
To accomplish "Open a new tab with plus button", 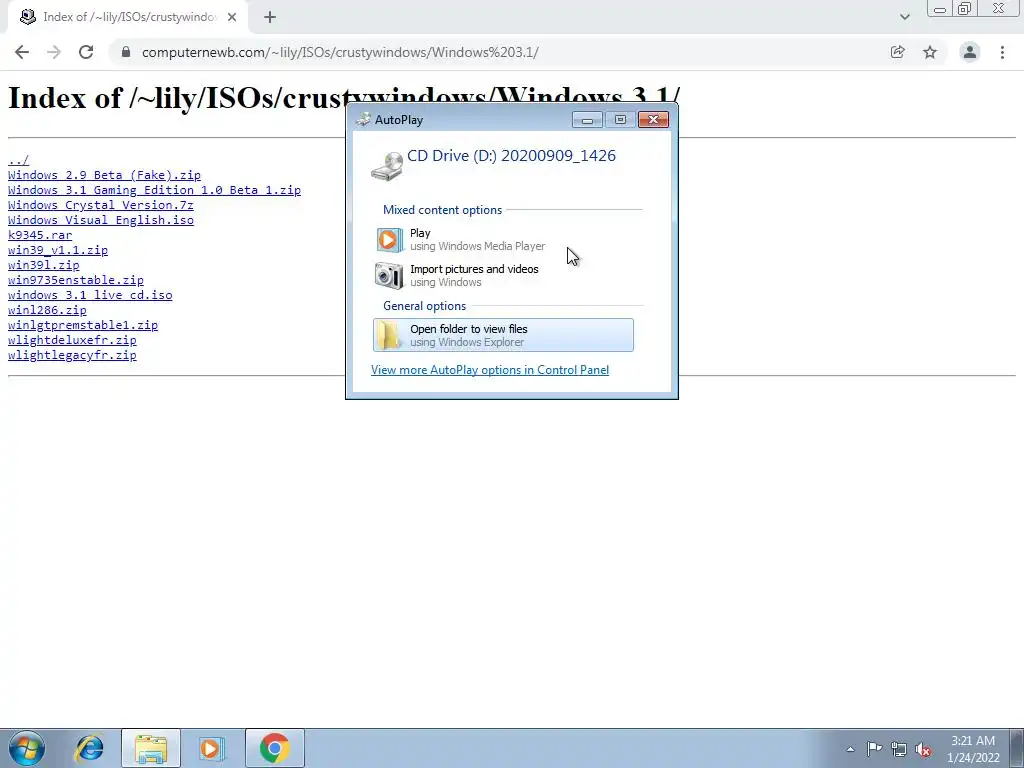I will (270, 18).
